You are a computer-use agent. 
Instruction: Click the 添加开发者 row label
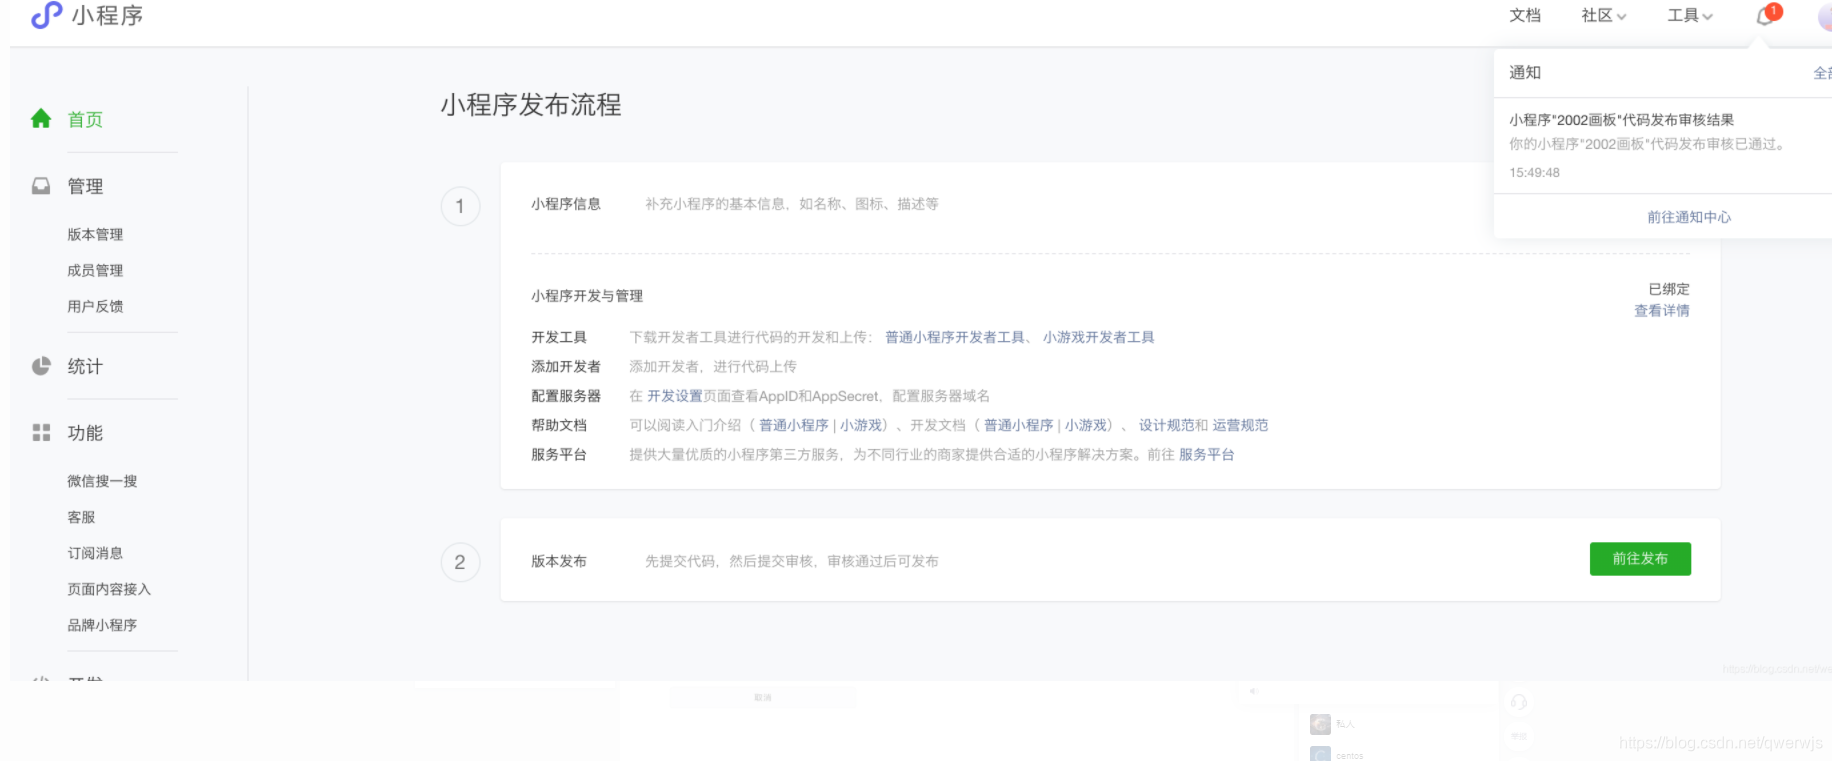coord(566,367)
